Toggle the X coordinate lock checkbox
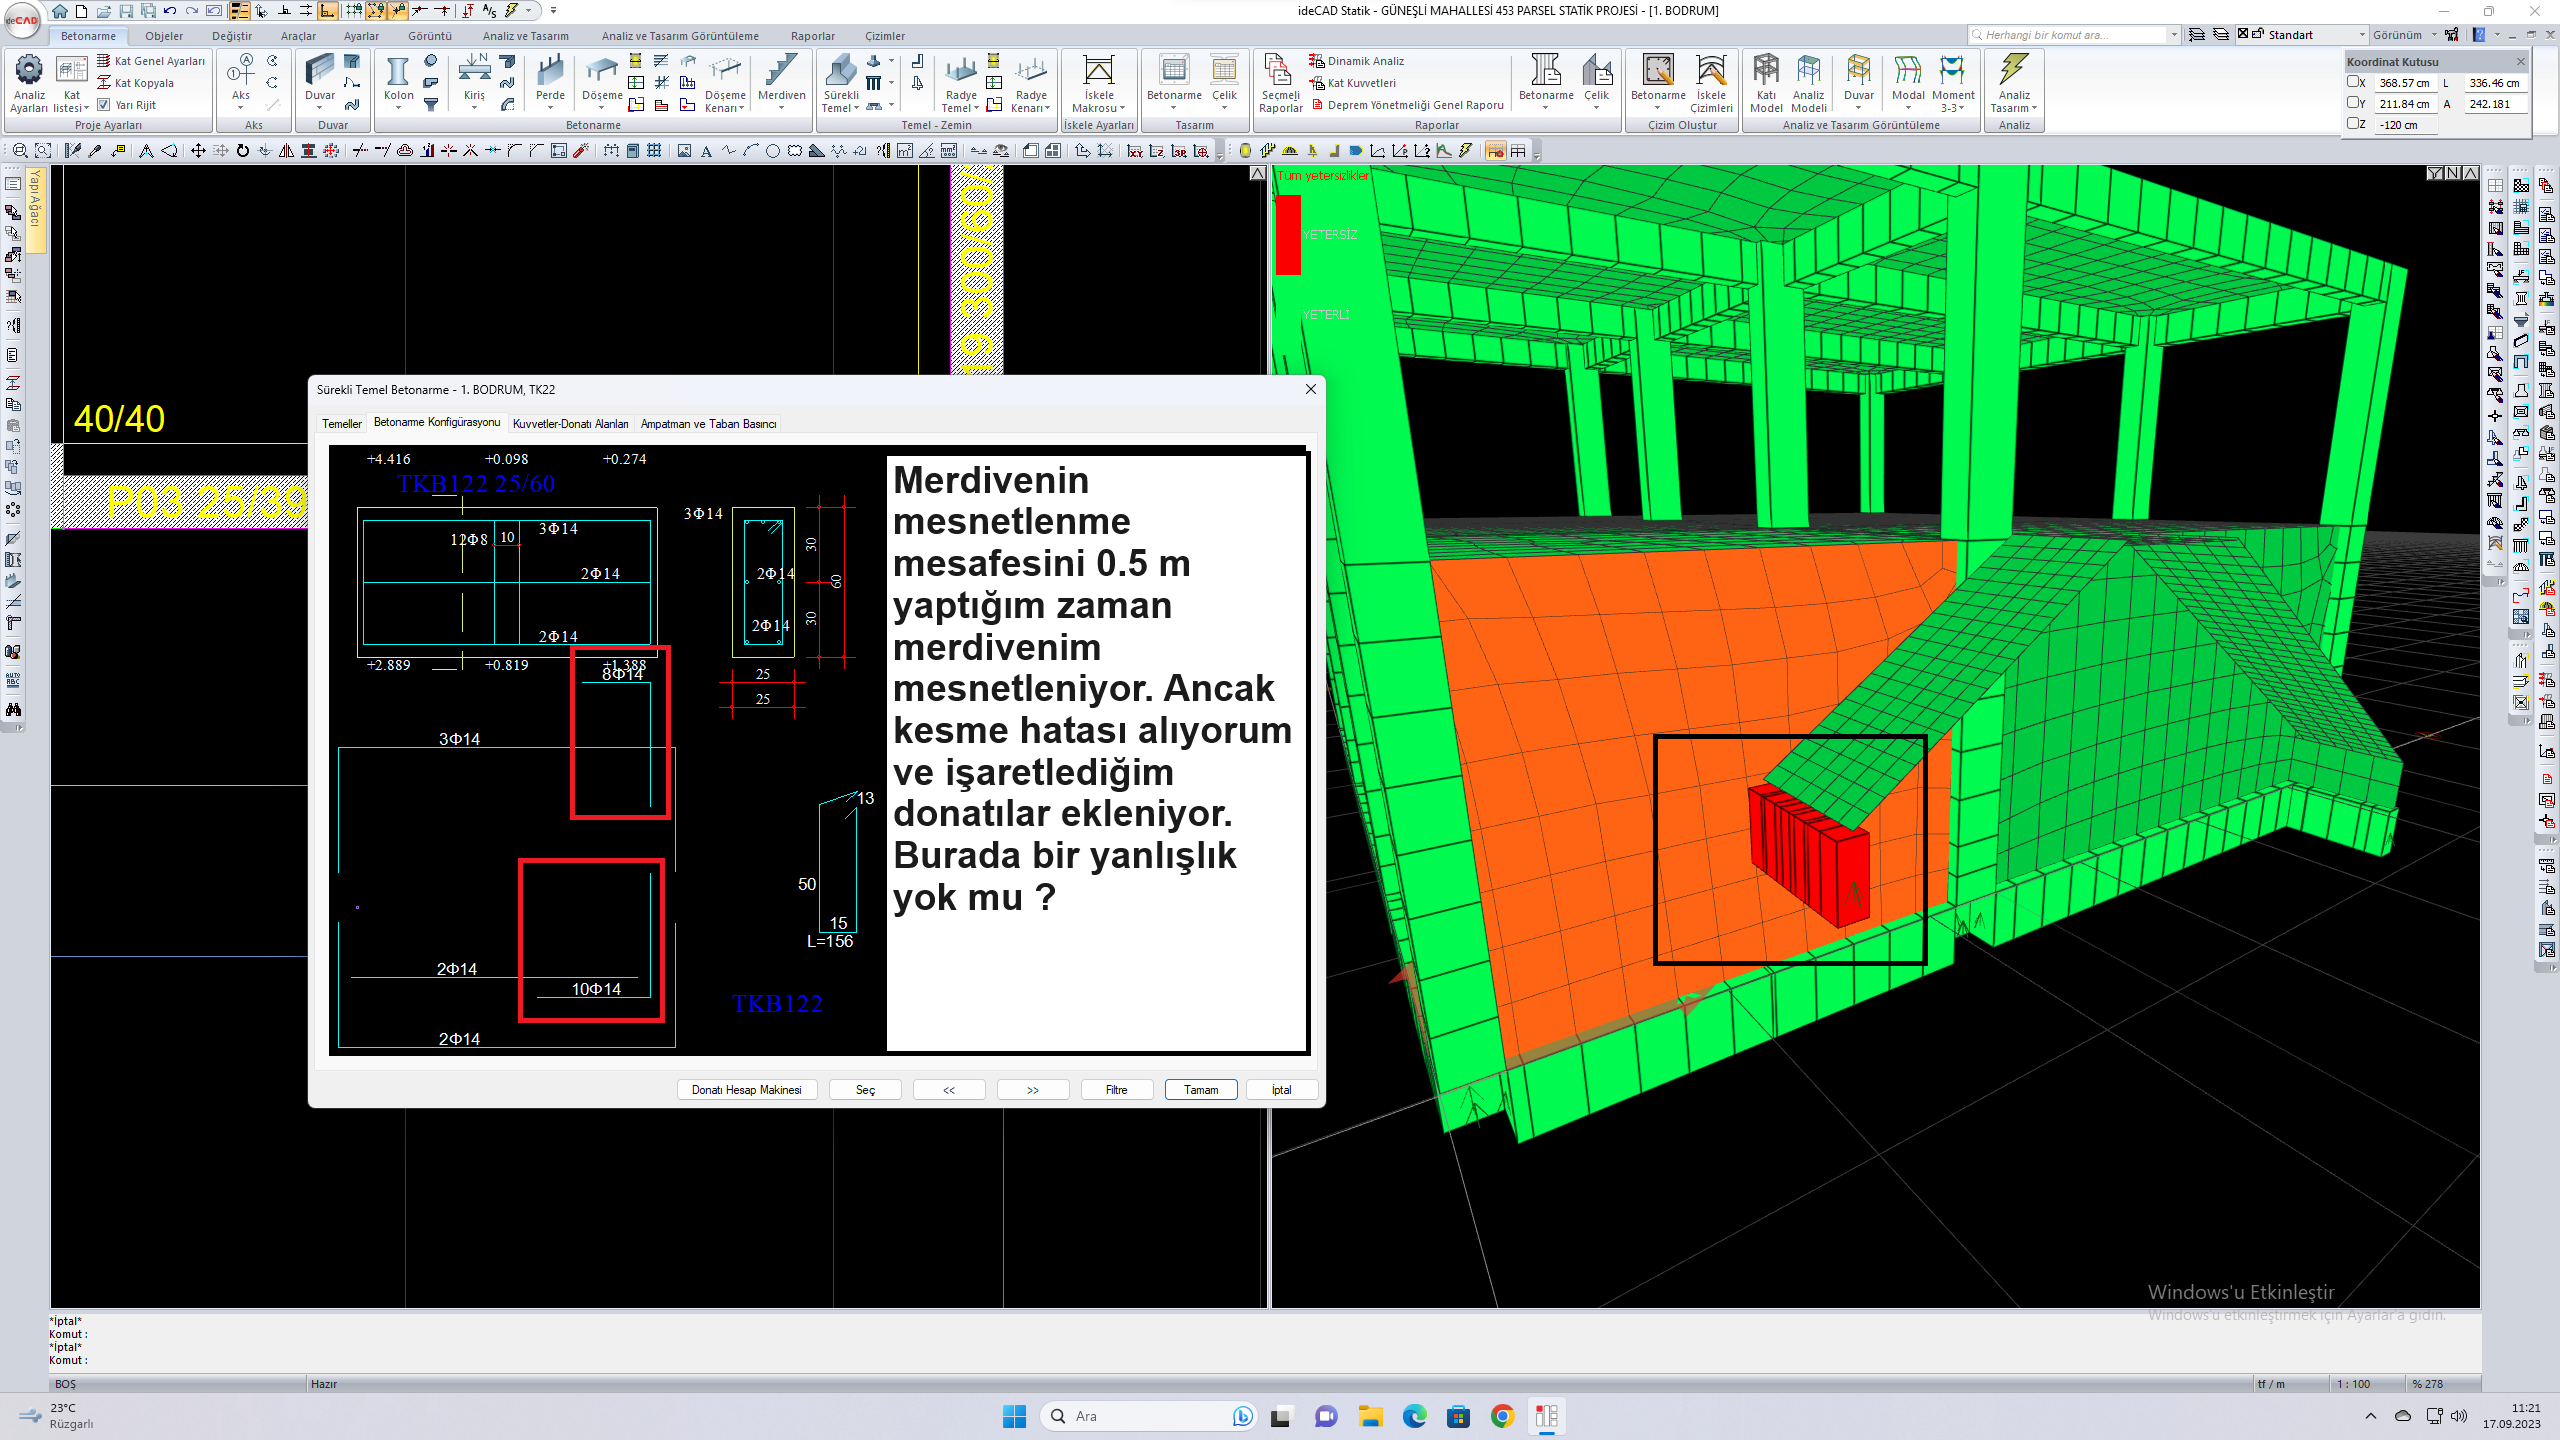2560x1440 pixels. click(x=2353, y=83)
